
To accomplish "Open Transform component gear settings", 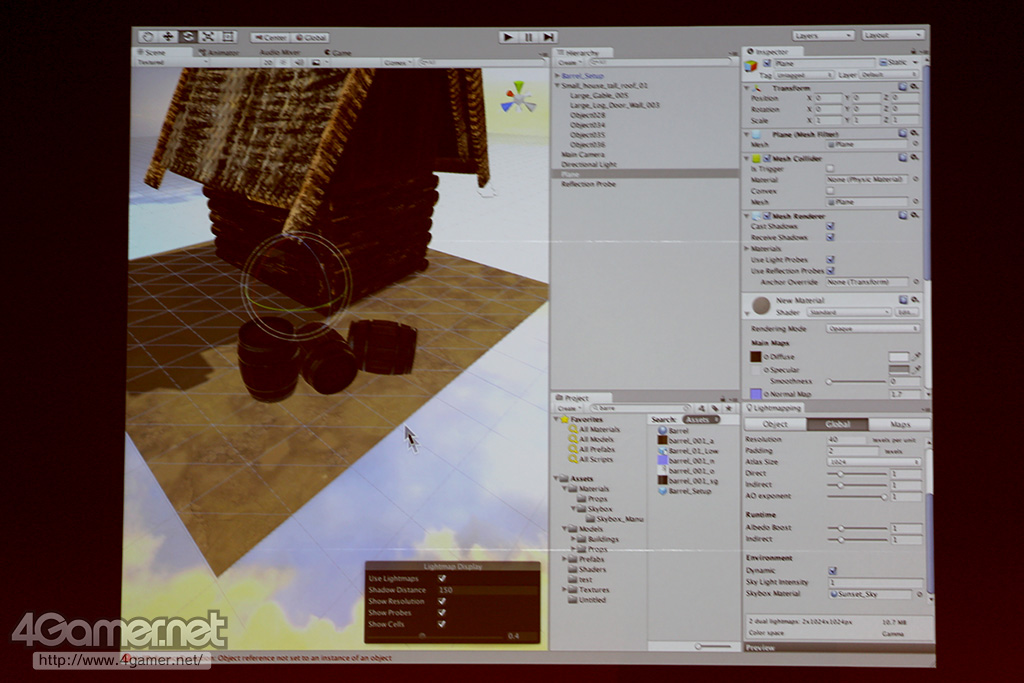I will coord(914,87).
